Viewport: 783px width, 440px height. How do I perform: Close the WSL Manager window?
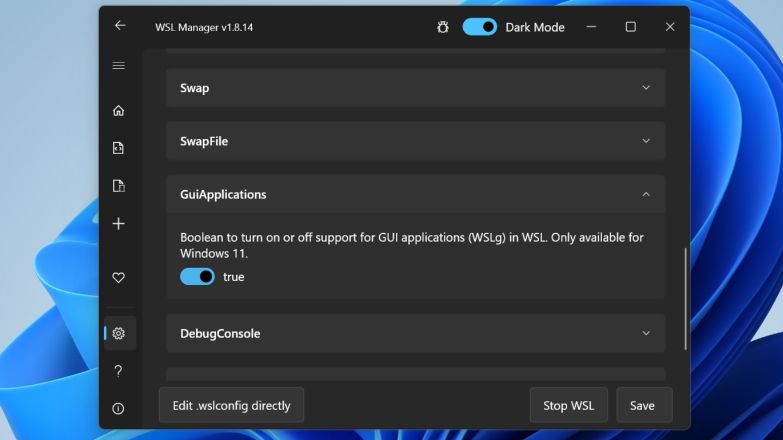670,27
